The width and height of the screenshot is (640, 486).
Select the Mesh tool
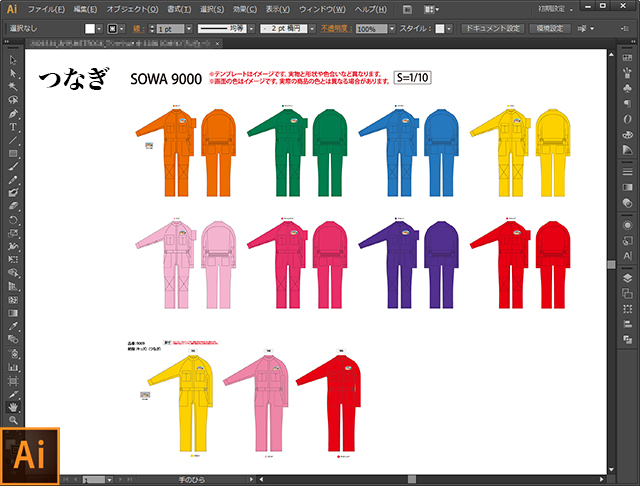[x=13, y=300]
